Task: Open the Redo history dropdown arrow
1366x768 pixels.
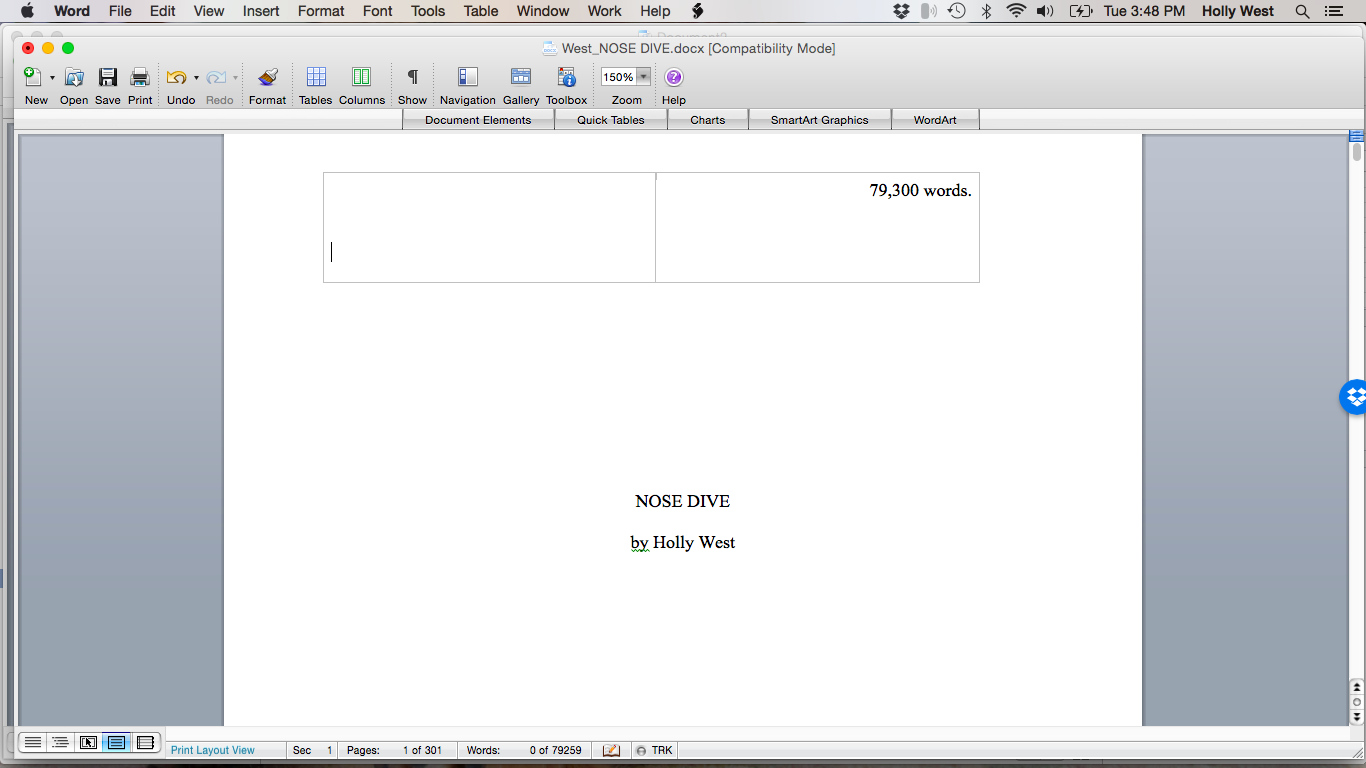Action: pos(236,78)
